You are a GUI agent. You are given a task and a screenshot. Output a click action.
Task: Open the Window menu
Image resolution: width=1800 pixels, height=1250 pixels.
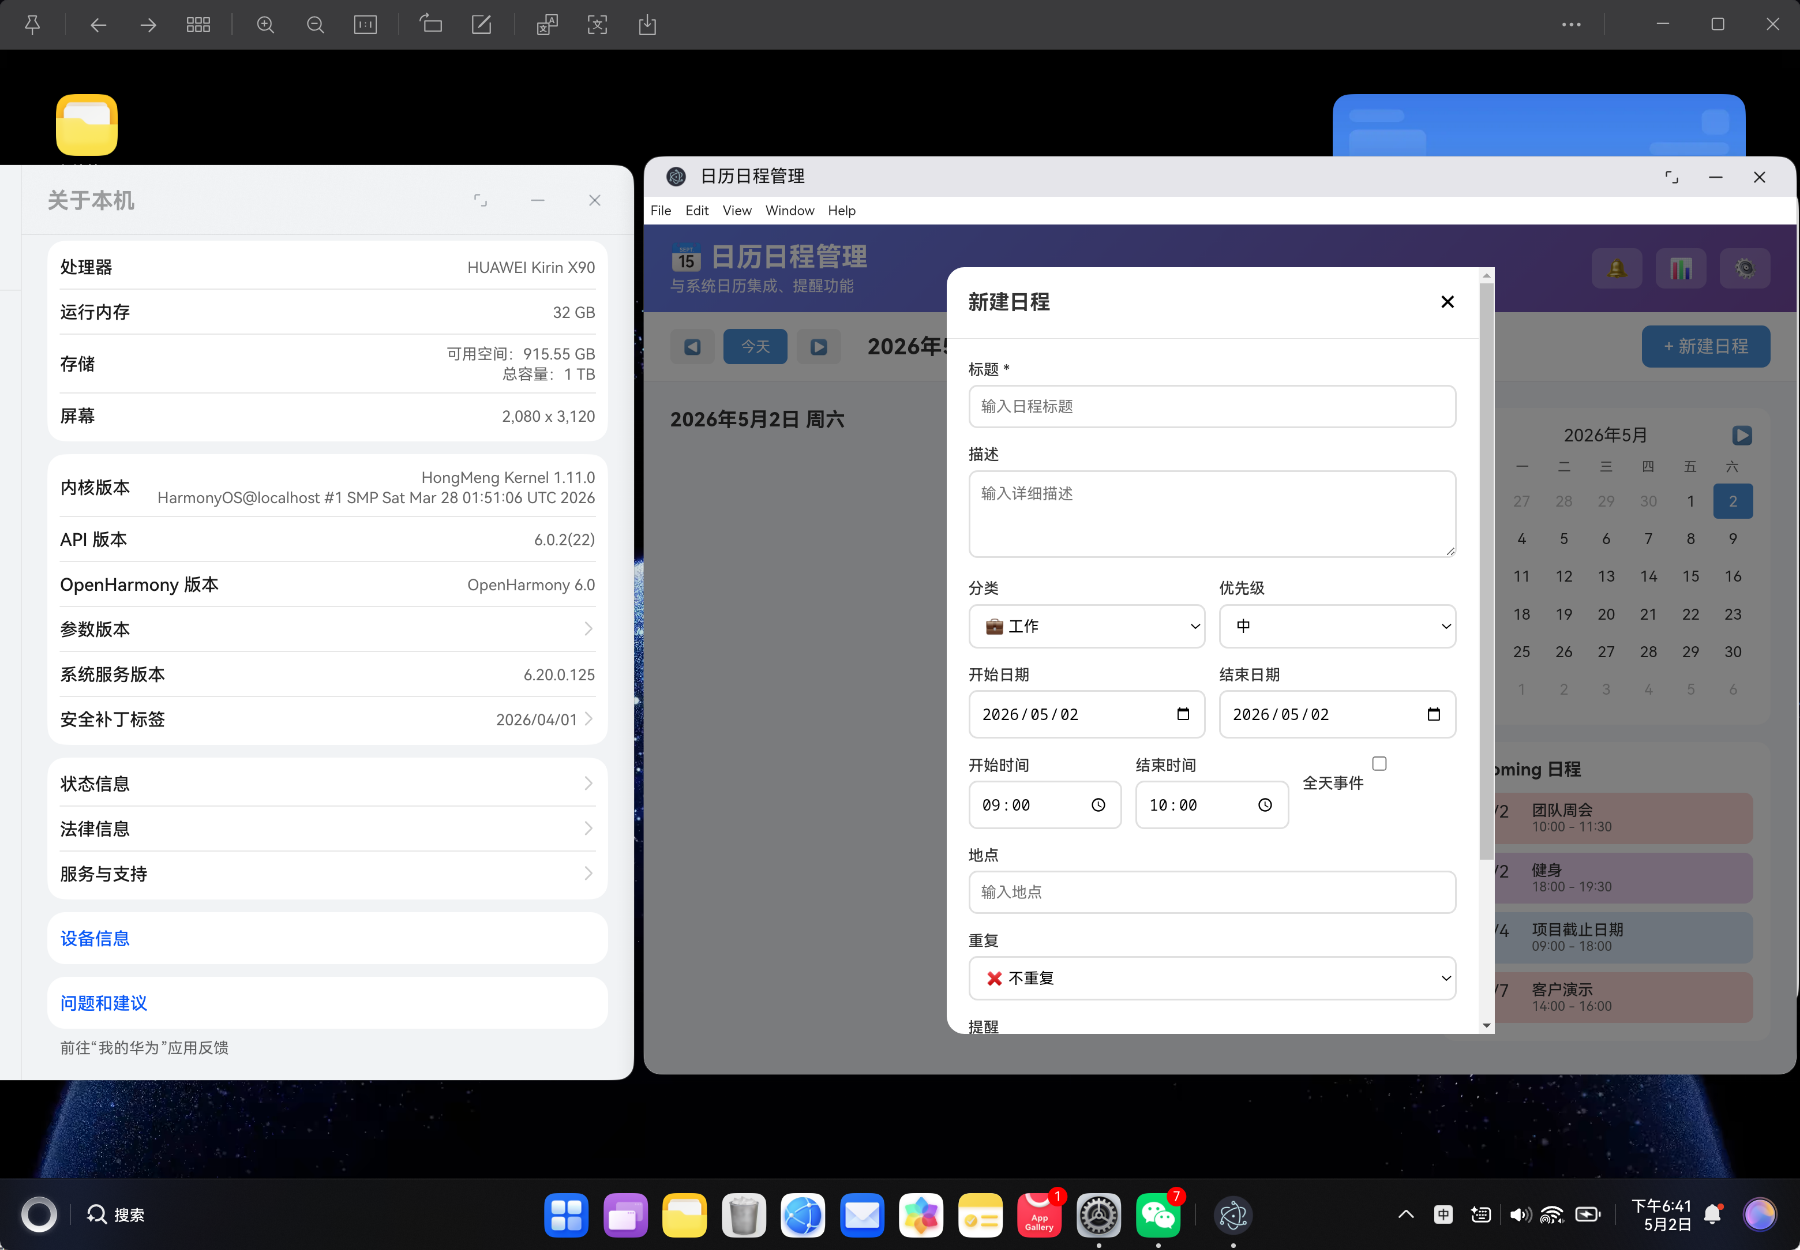pyautogui.click(x=790, y=210)
